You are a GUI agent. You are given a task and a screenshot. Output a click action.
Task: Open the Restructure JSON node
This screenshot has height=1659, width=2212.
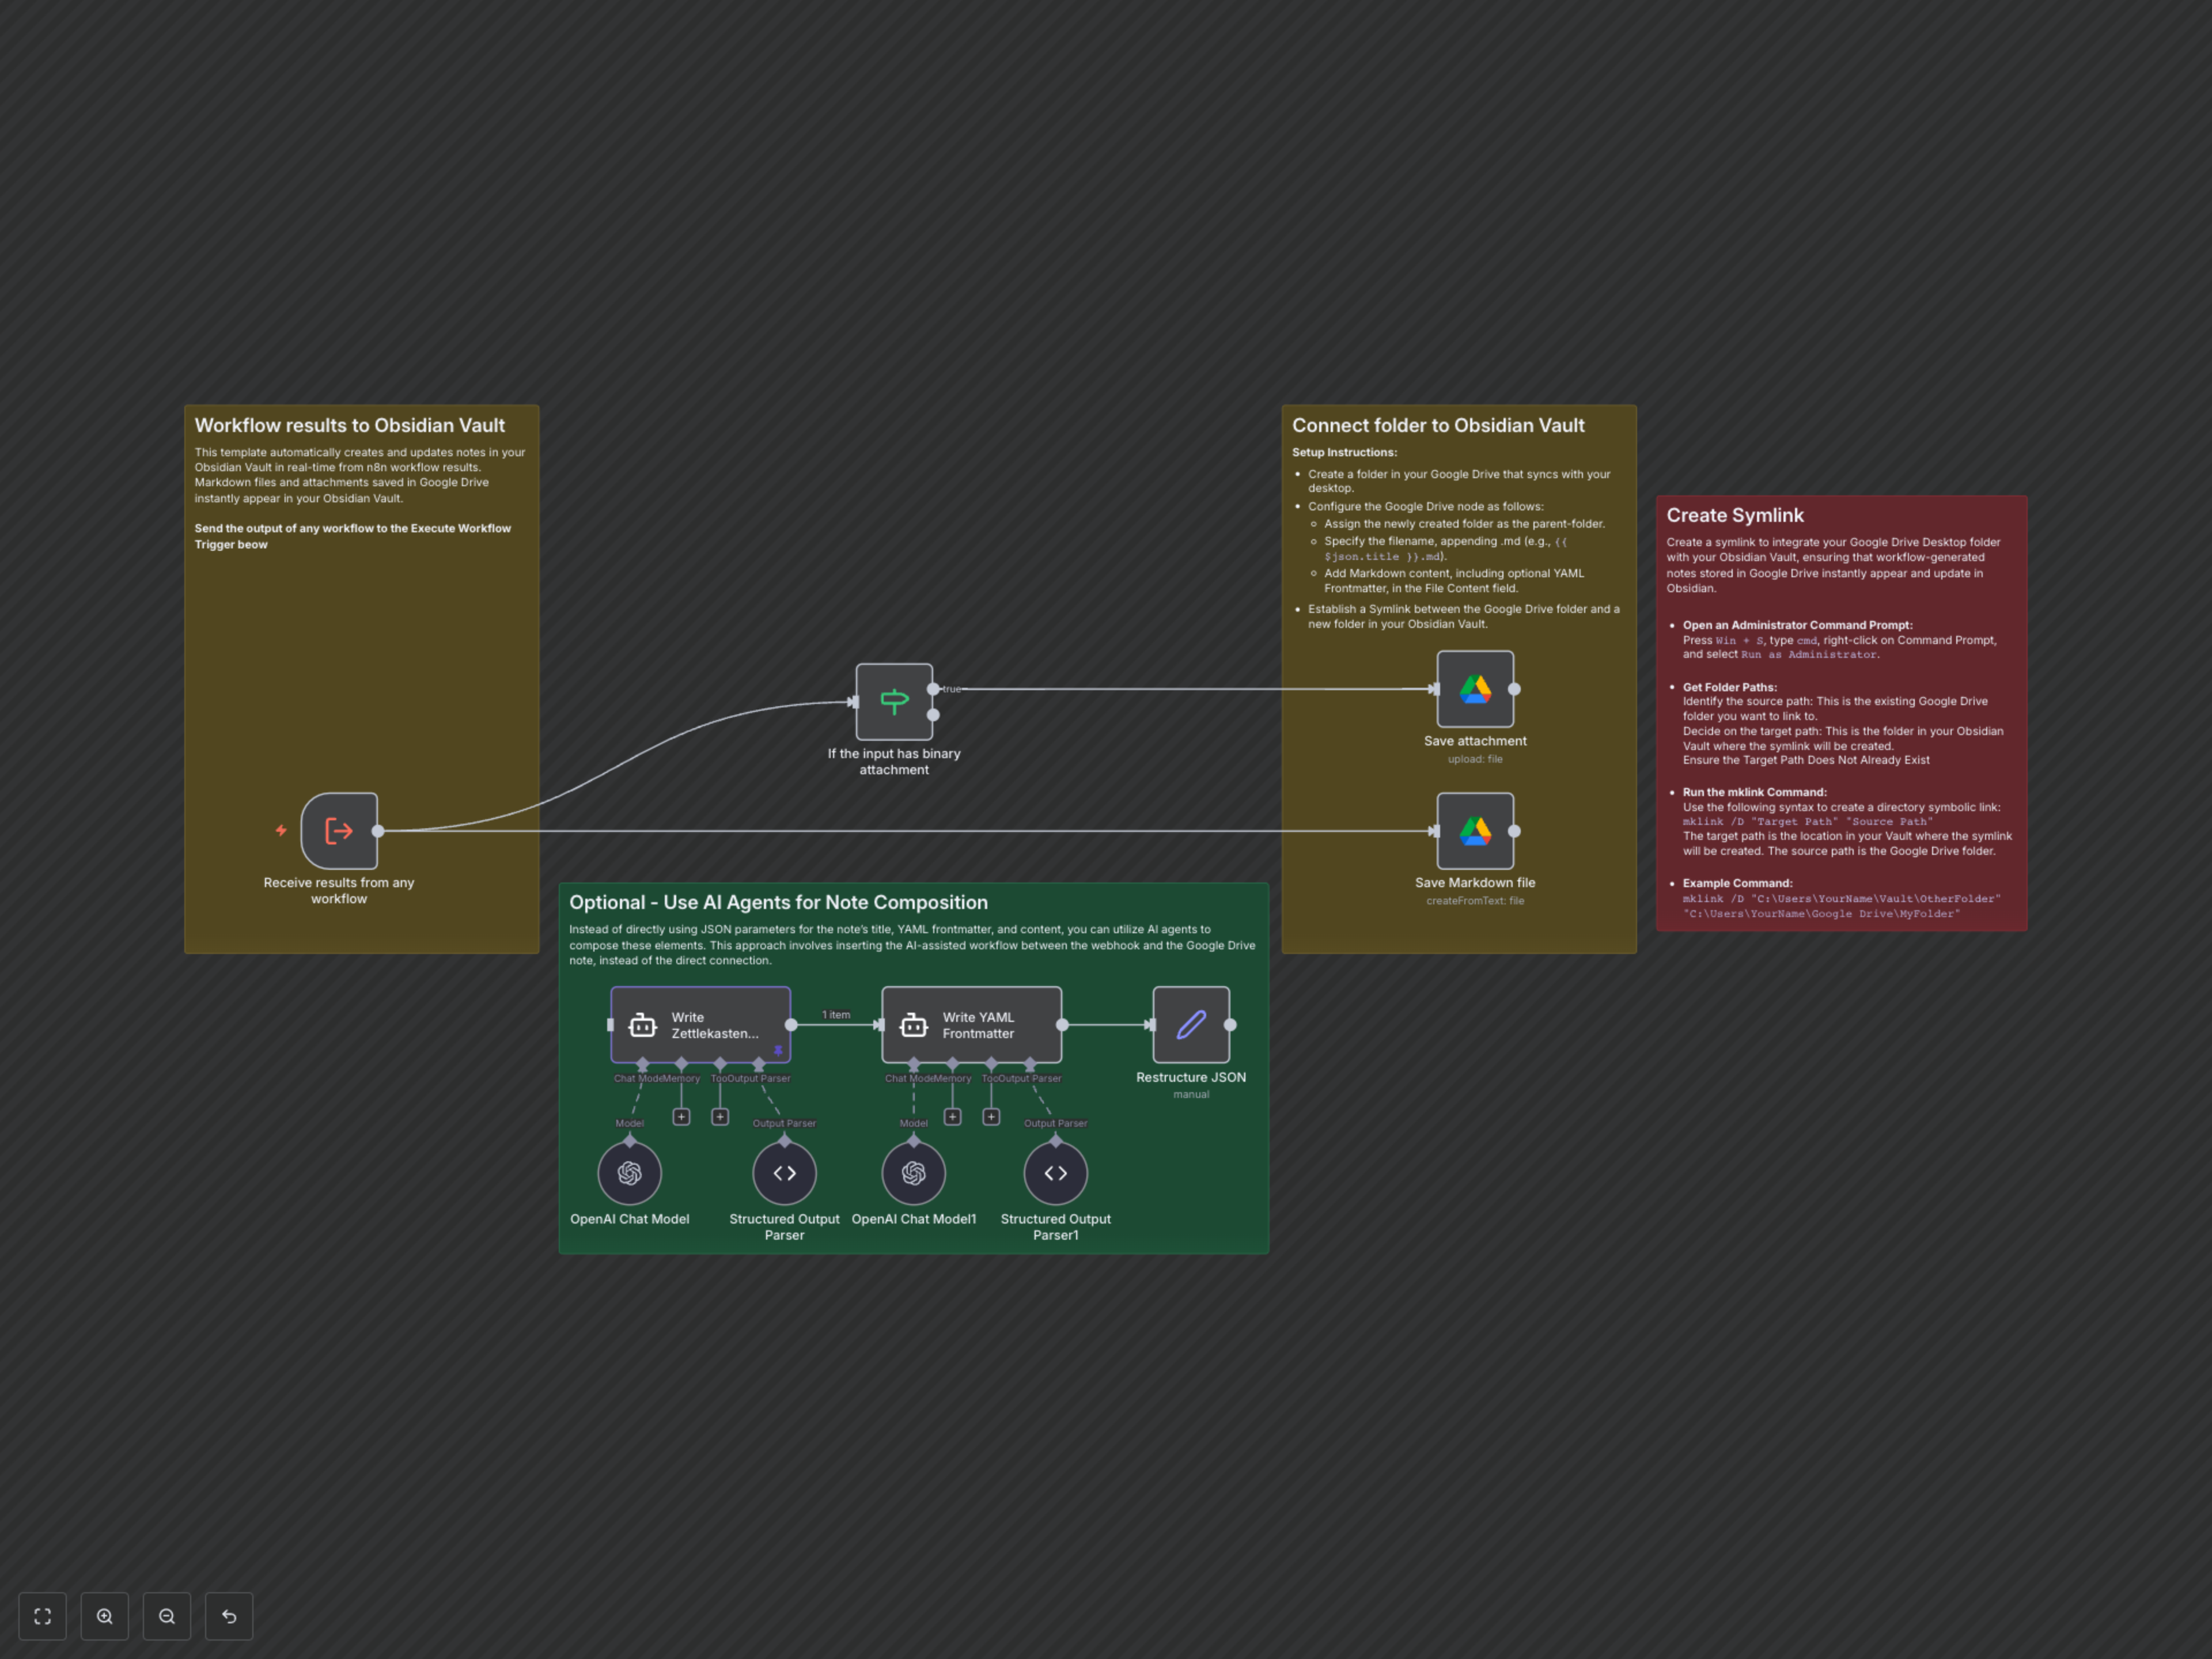pyautogui.click(x=1191, y=1024)
